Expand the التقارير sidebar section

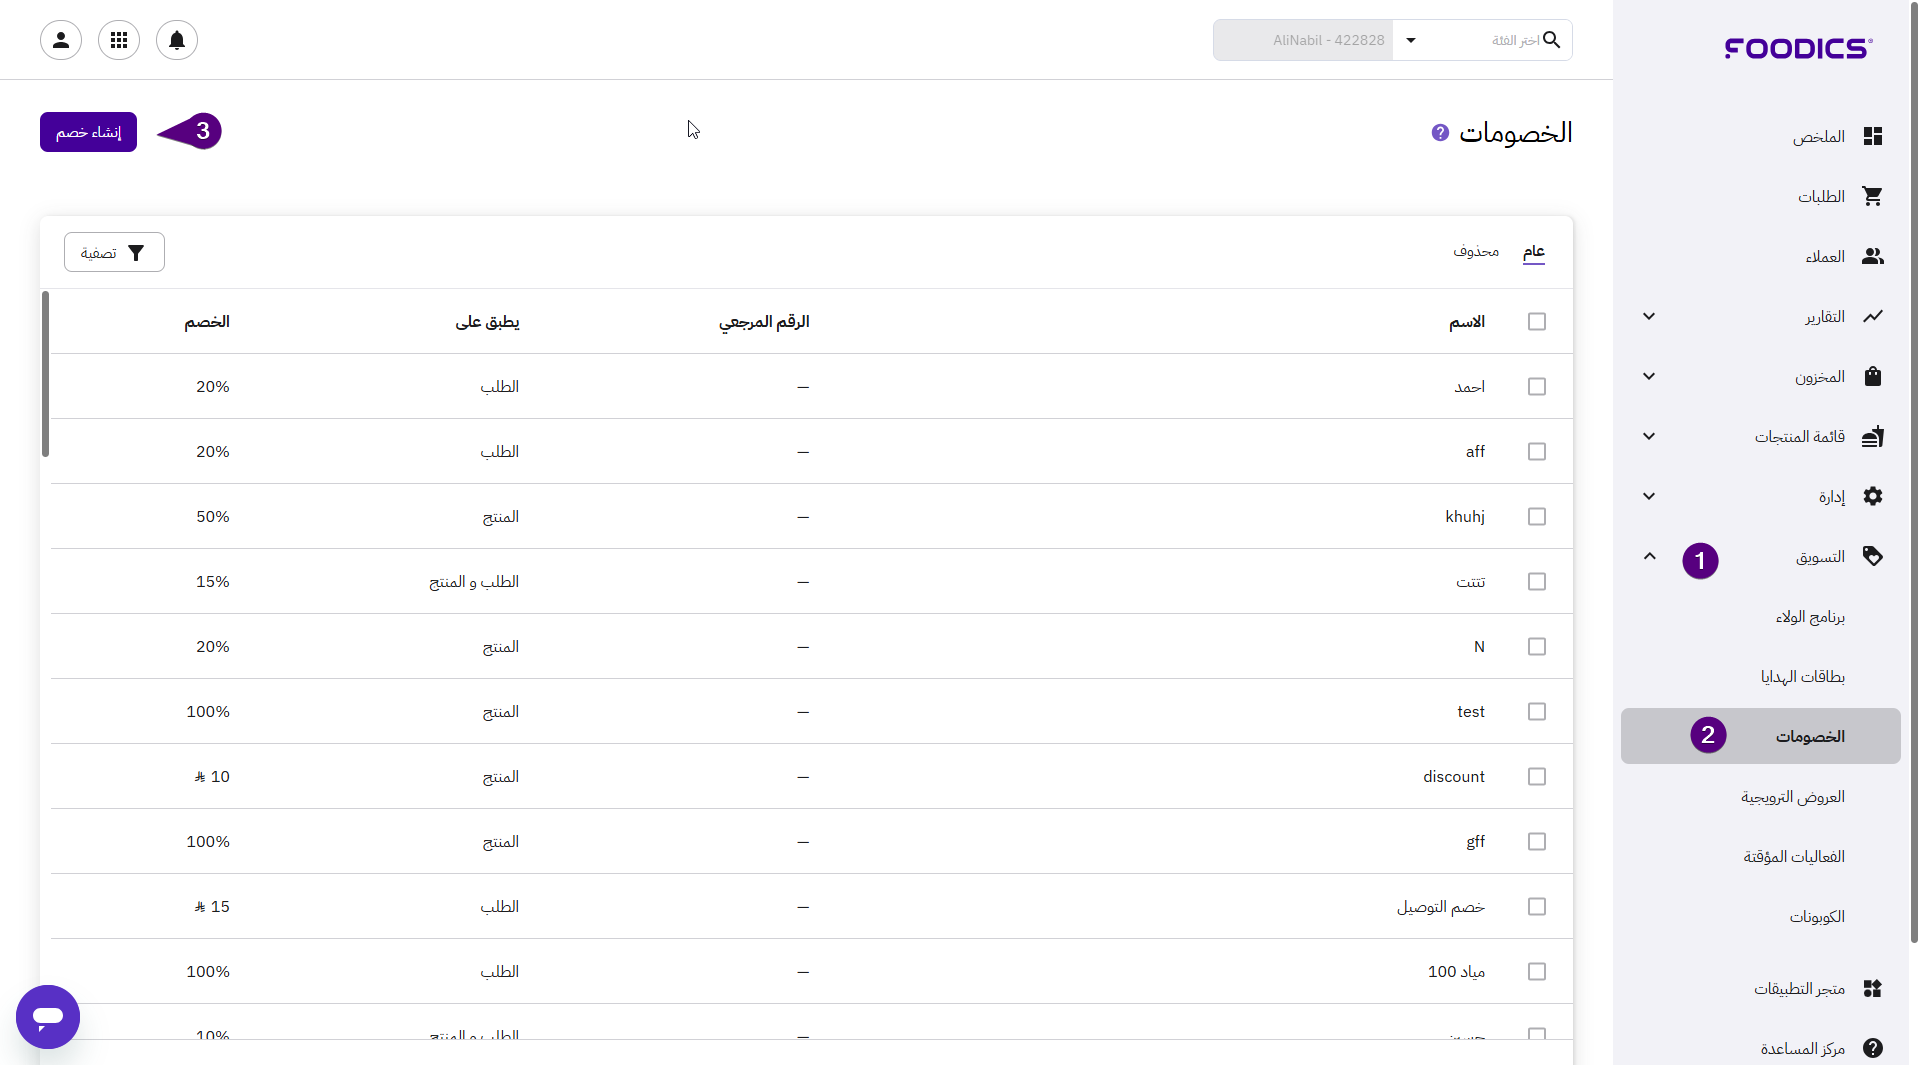(x=1649, y=317)
